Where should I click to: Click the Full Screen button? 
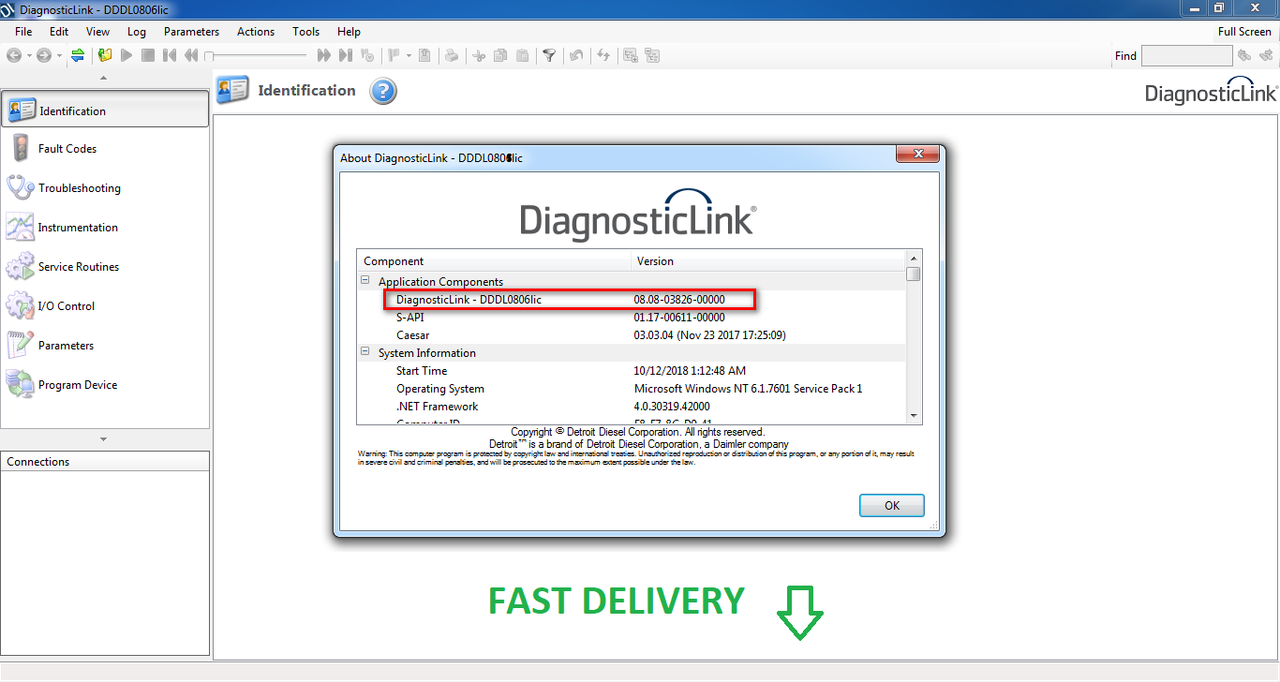(1244, 32)
